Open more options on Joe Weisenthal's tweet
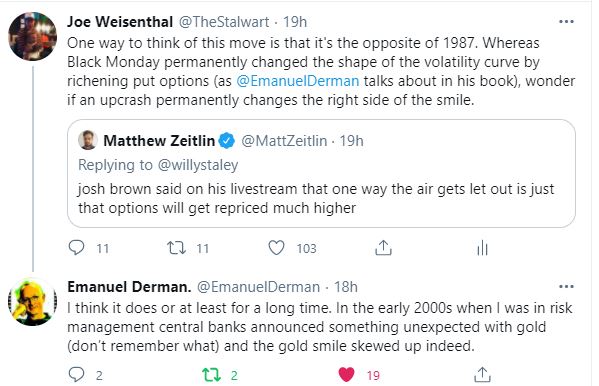Viewport: 599px width, 386px height. (x=566, y=22)
